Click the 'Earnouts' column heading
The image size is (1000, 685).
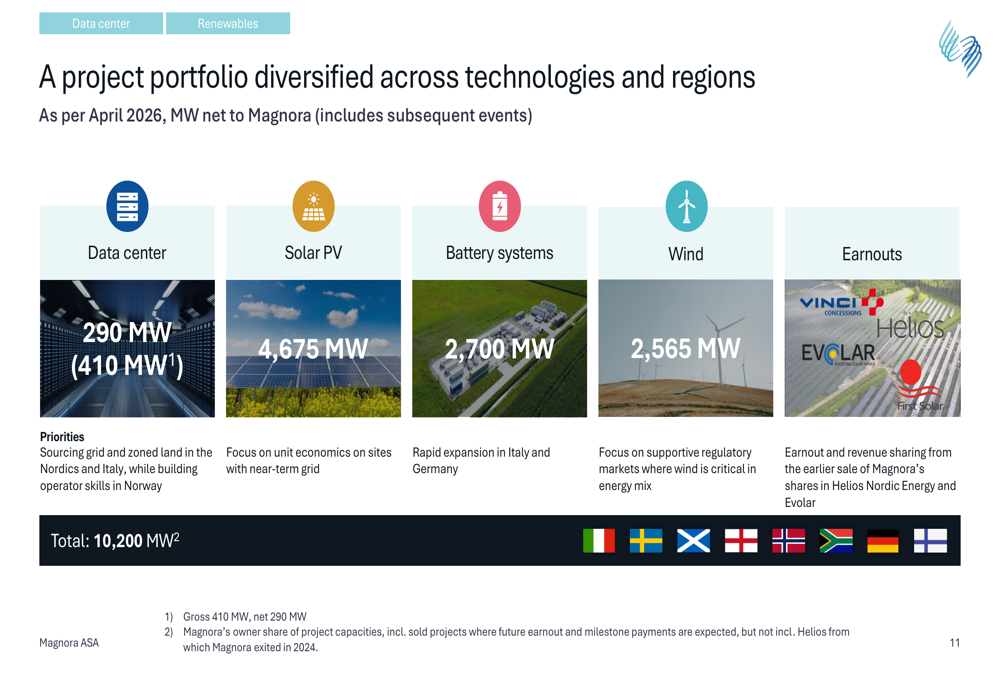coord(872,254)
